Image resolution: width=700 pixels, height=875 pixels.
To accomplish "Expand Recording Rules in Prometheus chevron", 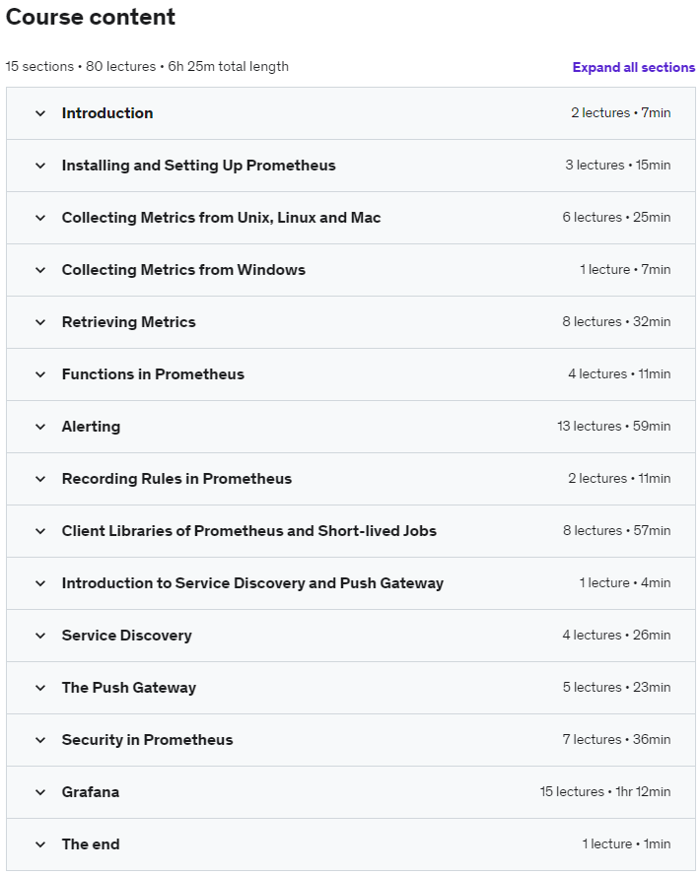I will click(x=40, y=479).
